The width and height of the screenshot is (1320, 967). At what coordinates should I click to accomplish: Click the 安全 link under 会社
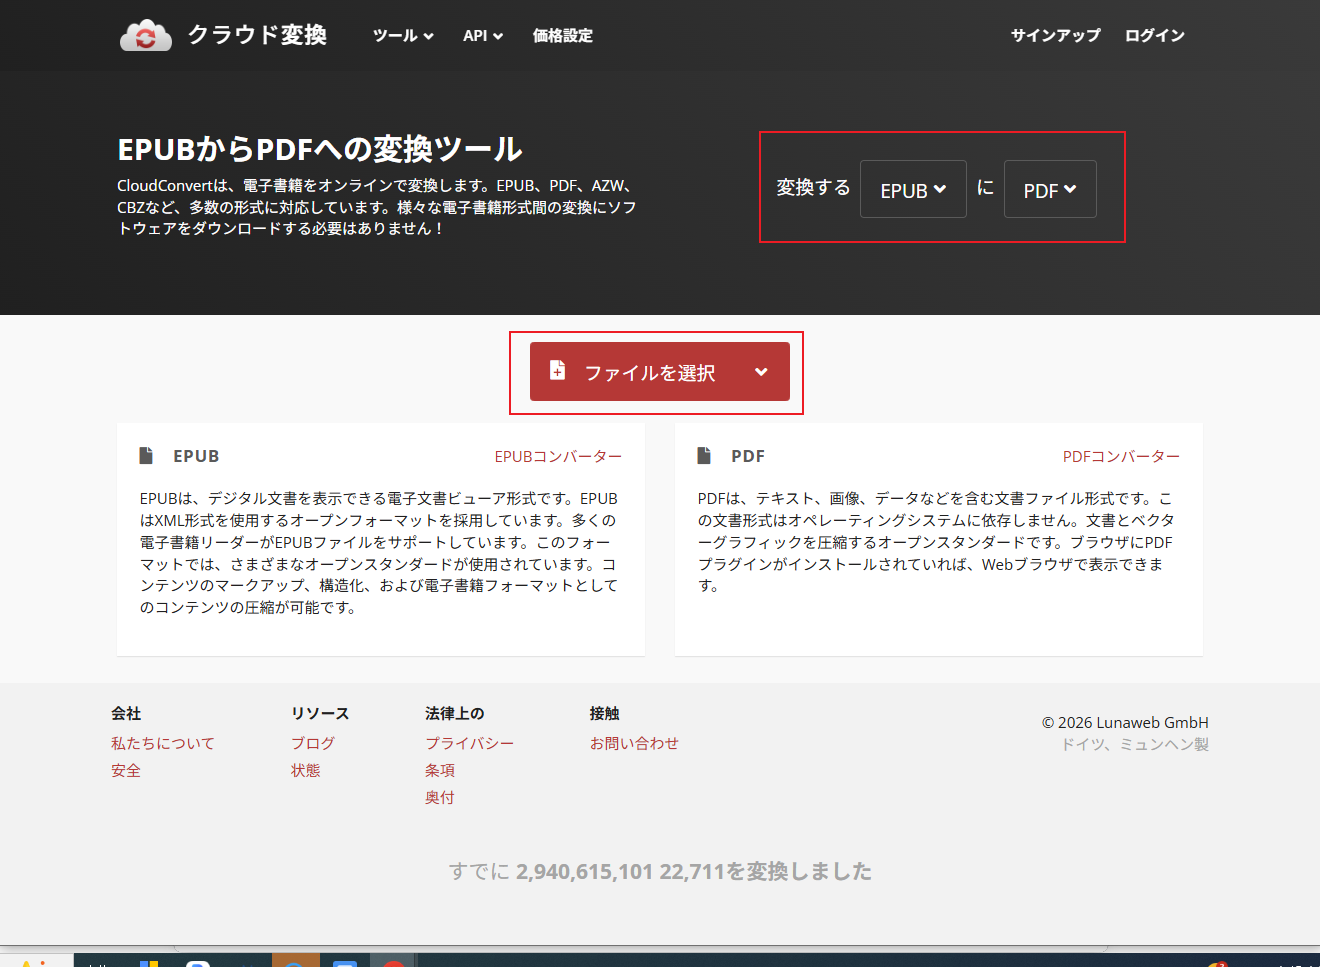click(x=126, y=770)
